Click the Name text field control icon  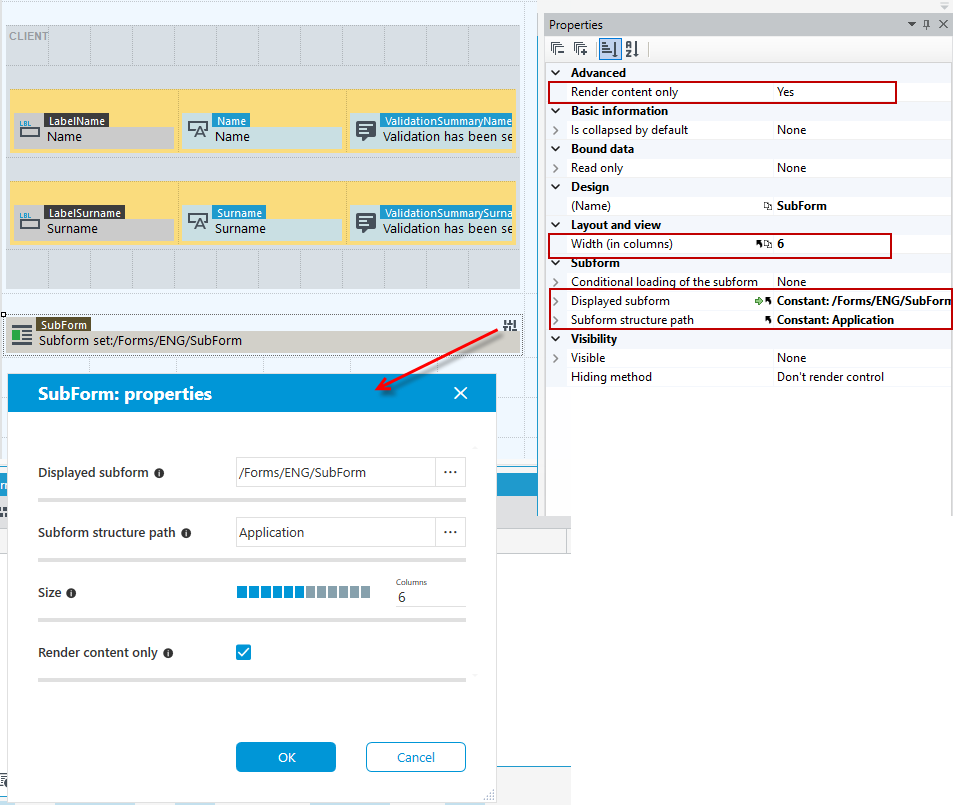point(198,128)
